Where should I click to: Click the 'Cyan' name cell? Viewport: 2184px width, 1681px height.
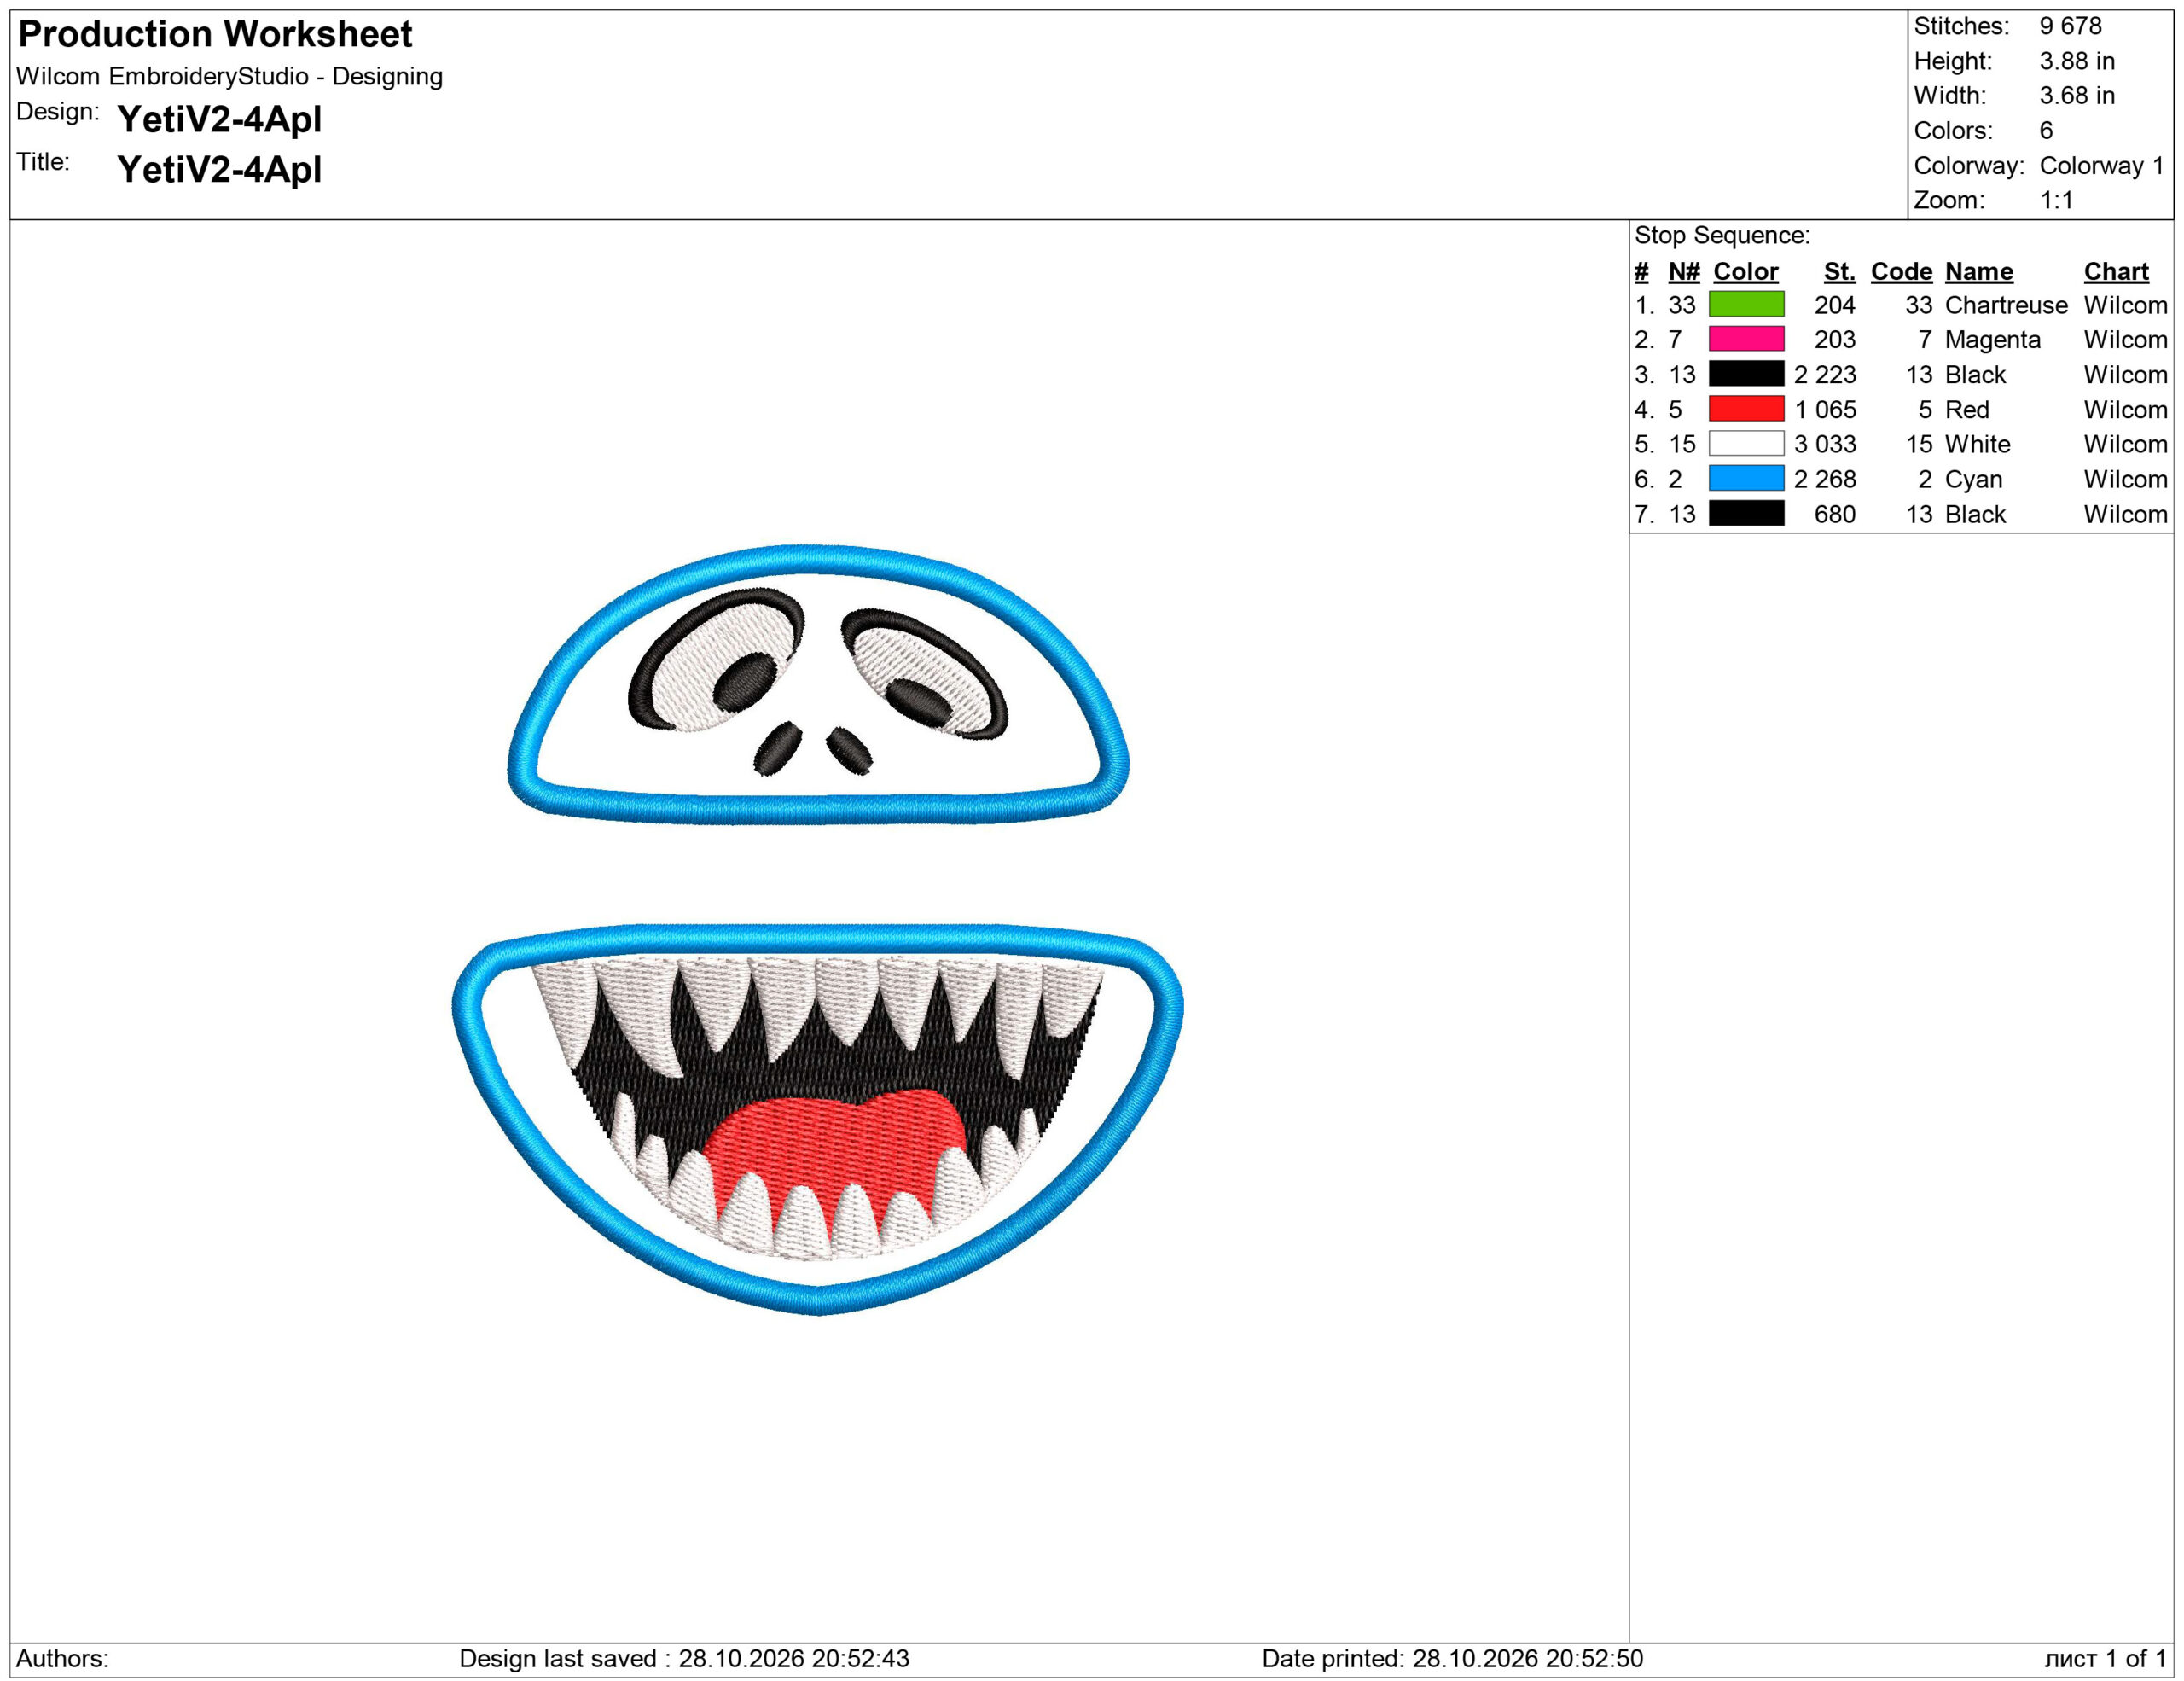click(1973, 479)
